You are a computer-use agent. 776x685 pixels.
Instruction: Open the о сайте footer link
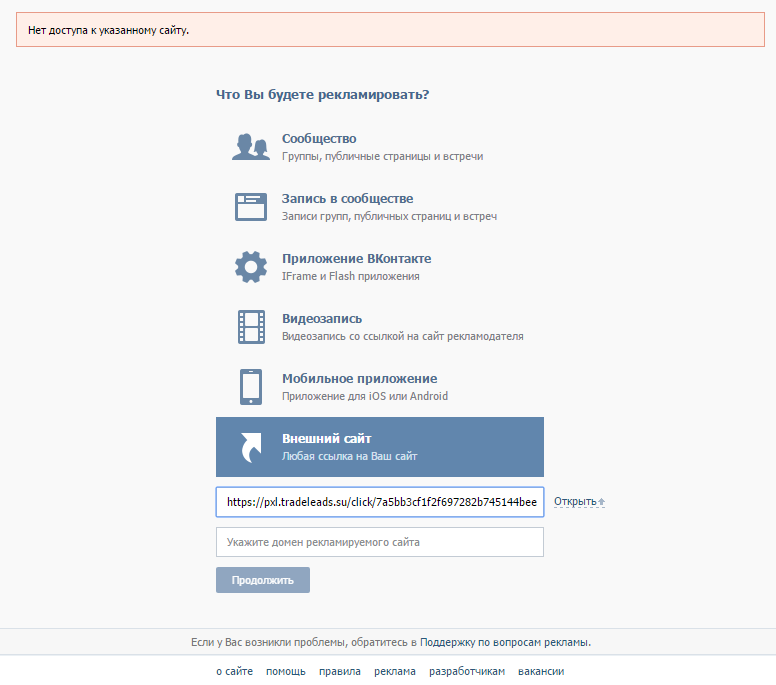point(235,672)
